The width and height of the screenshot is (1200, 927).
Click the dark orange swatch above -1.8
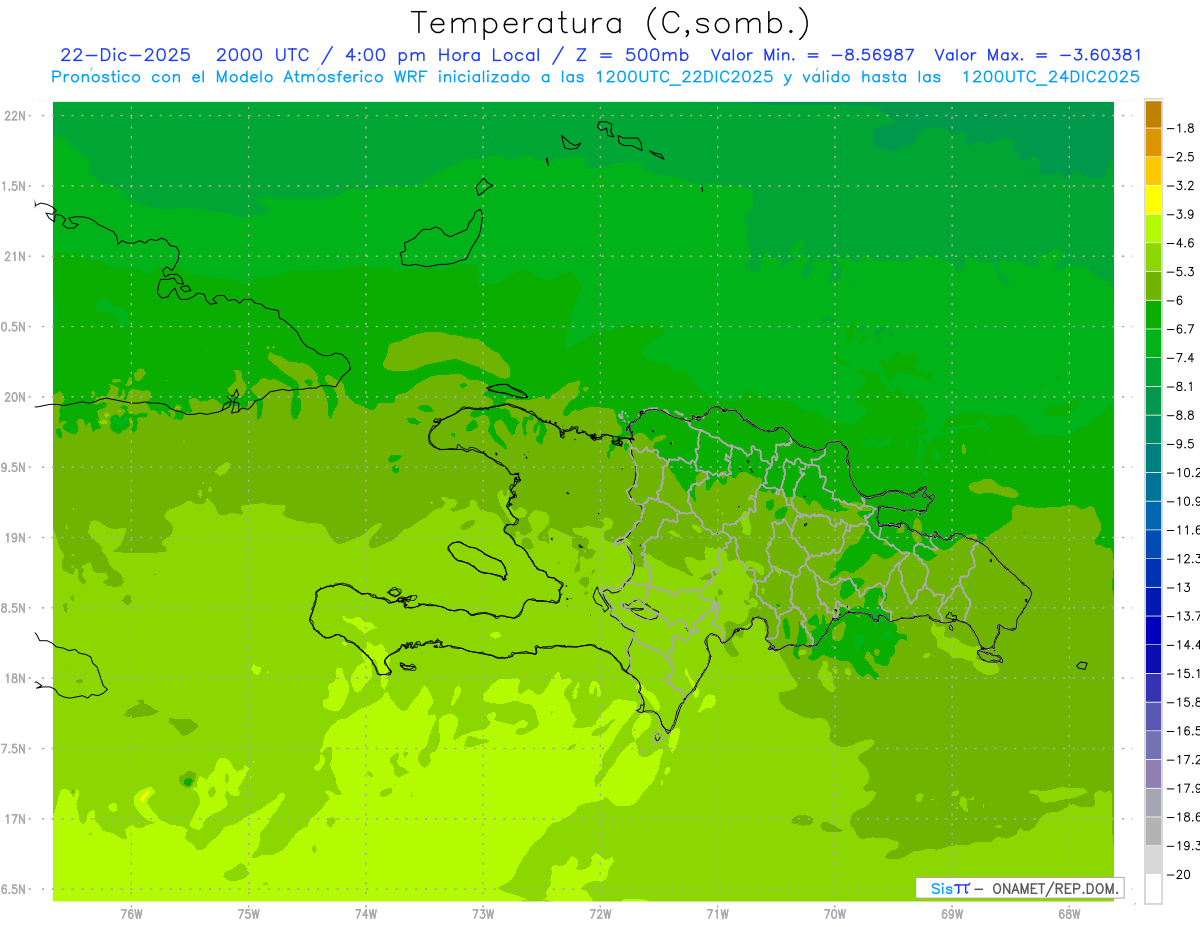pos(1153,114)
